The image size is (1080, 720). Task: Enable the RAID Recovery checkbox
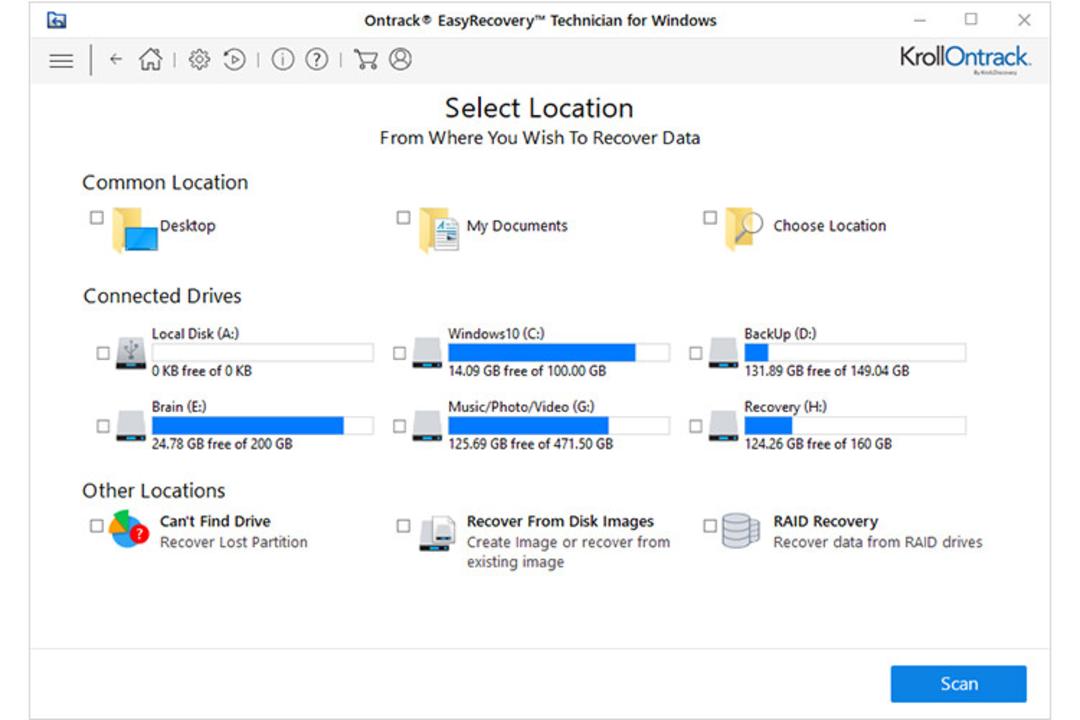pos(709,526)
